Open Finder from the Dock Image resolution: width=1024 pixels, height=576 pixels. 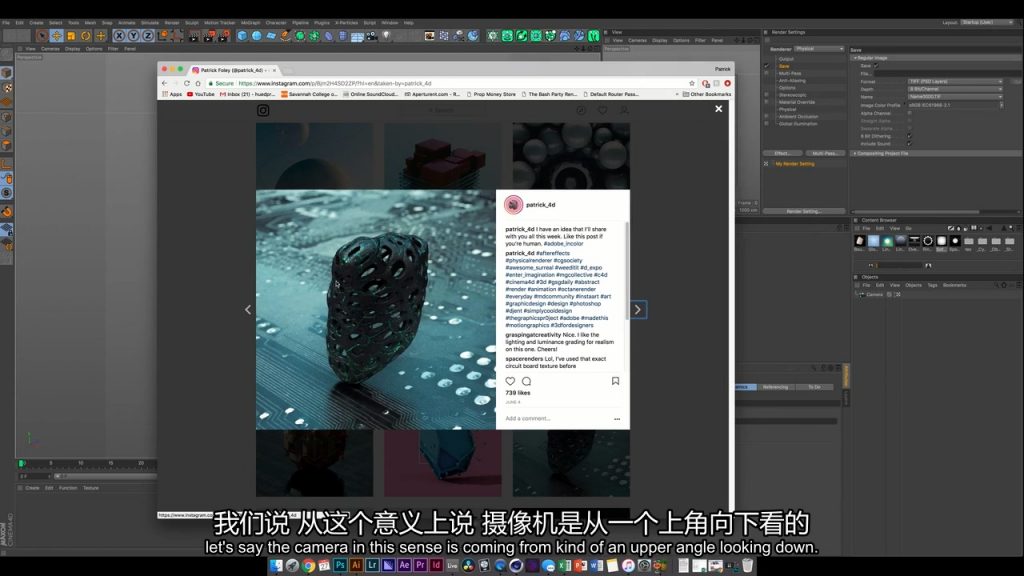pyautogui.click(x=276, y=566)
